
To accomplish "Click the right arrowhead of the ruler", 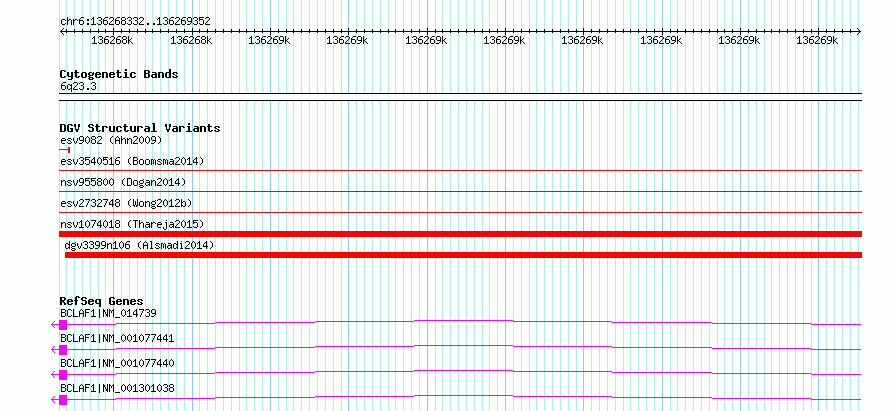I will (x=859, y=31).
